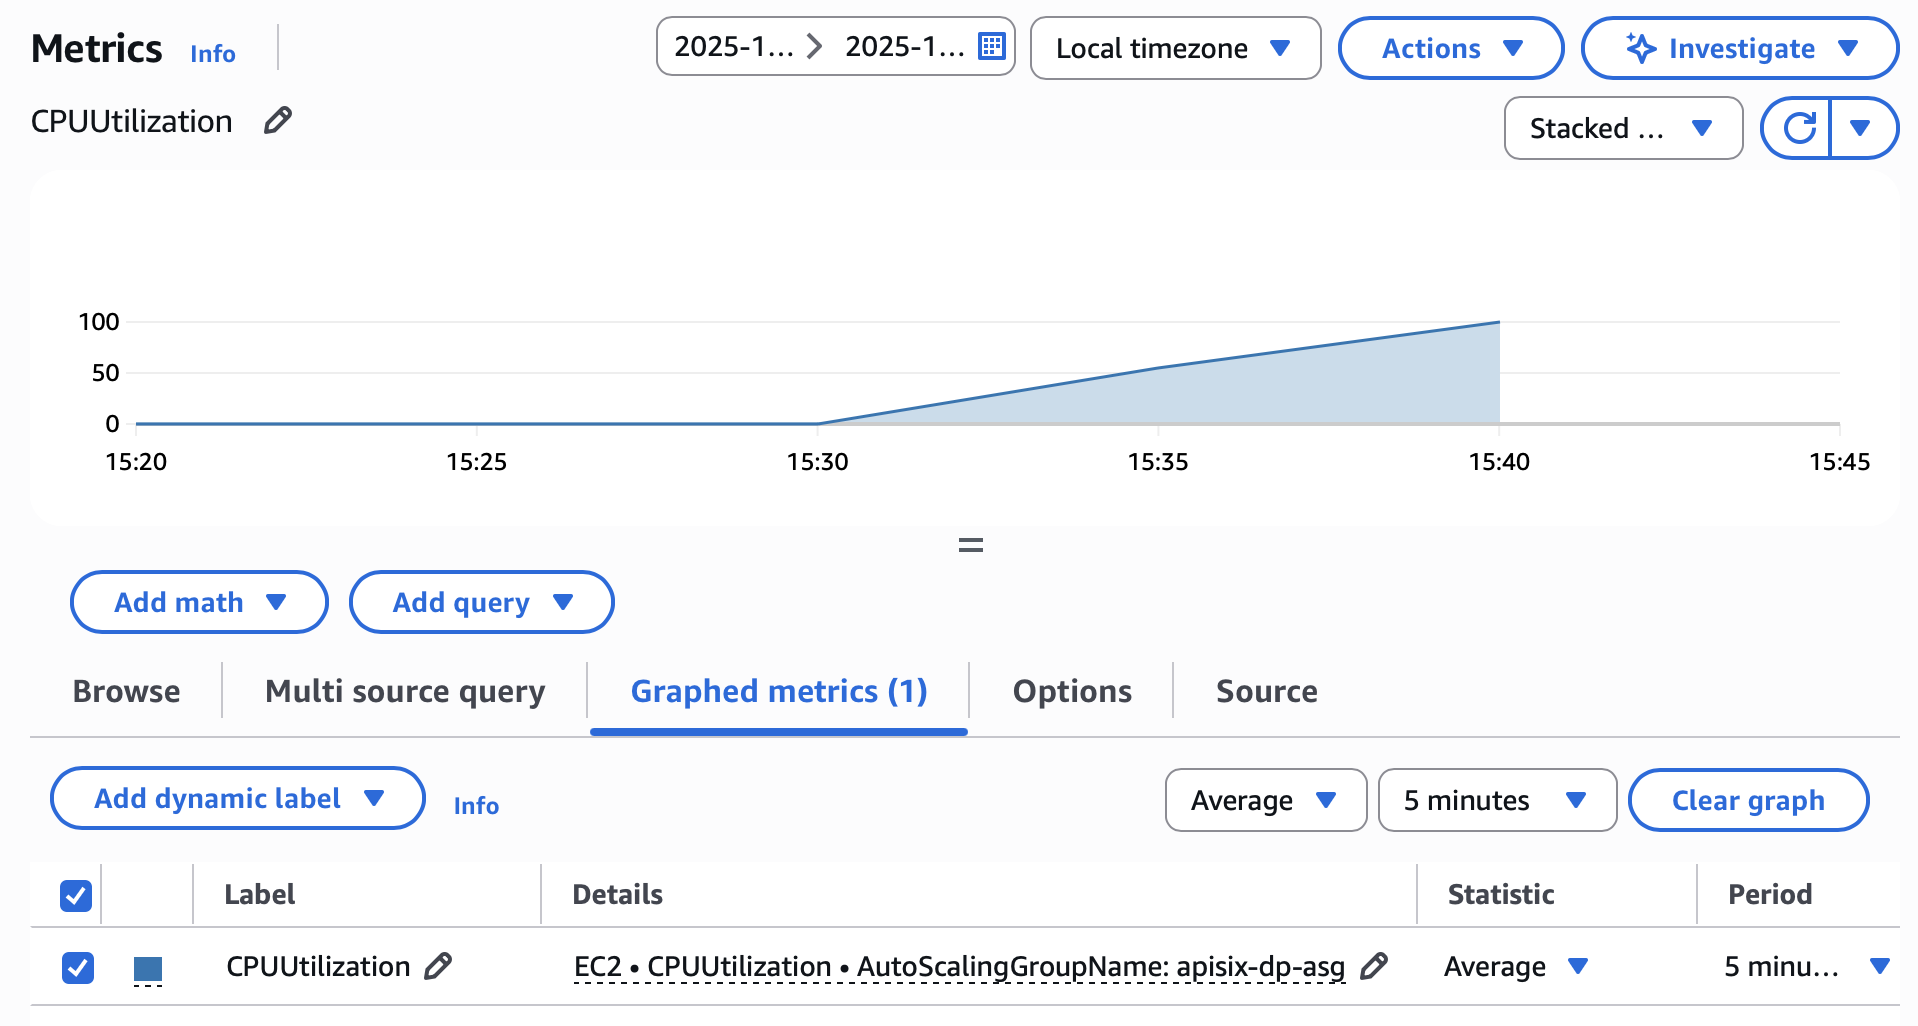This screenshot has width=1918, height=1026.
Task: Uncheck the select-all metrics checkbox
Action: pos(75,895)
